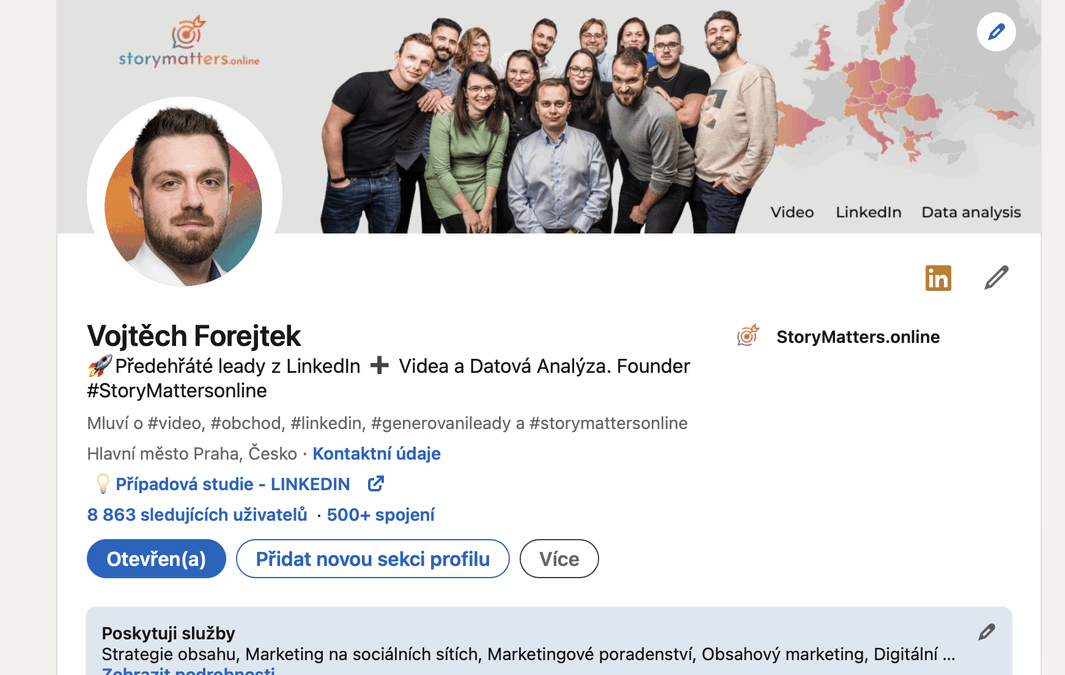Image resolution: width=1065 pixels, height=675 pixels.
Task: Click the lightbulb icon beside the case study
Action: 101,483
